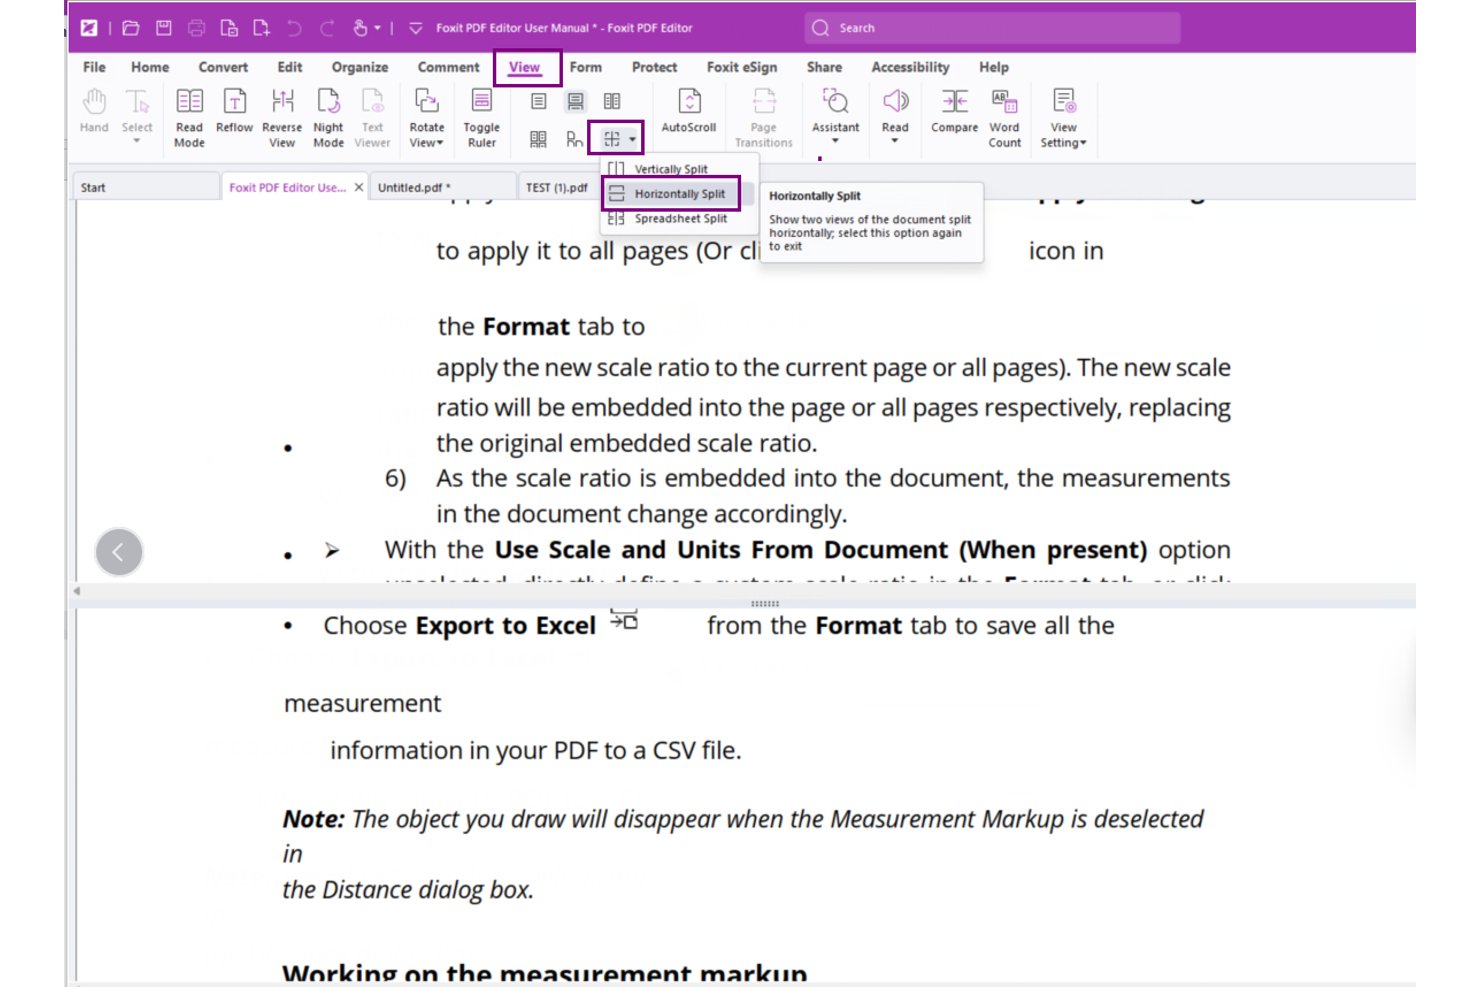Image resolution: width=1480 pixels, height=987 pixels.
Task: Open the View Setting dropdown
Action: (1063, 118)
